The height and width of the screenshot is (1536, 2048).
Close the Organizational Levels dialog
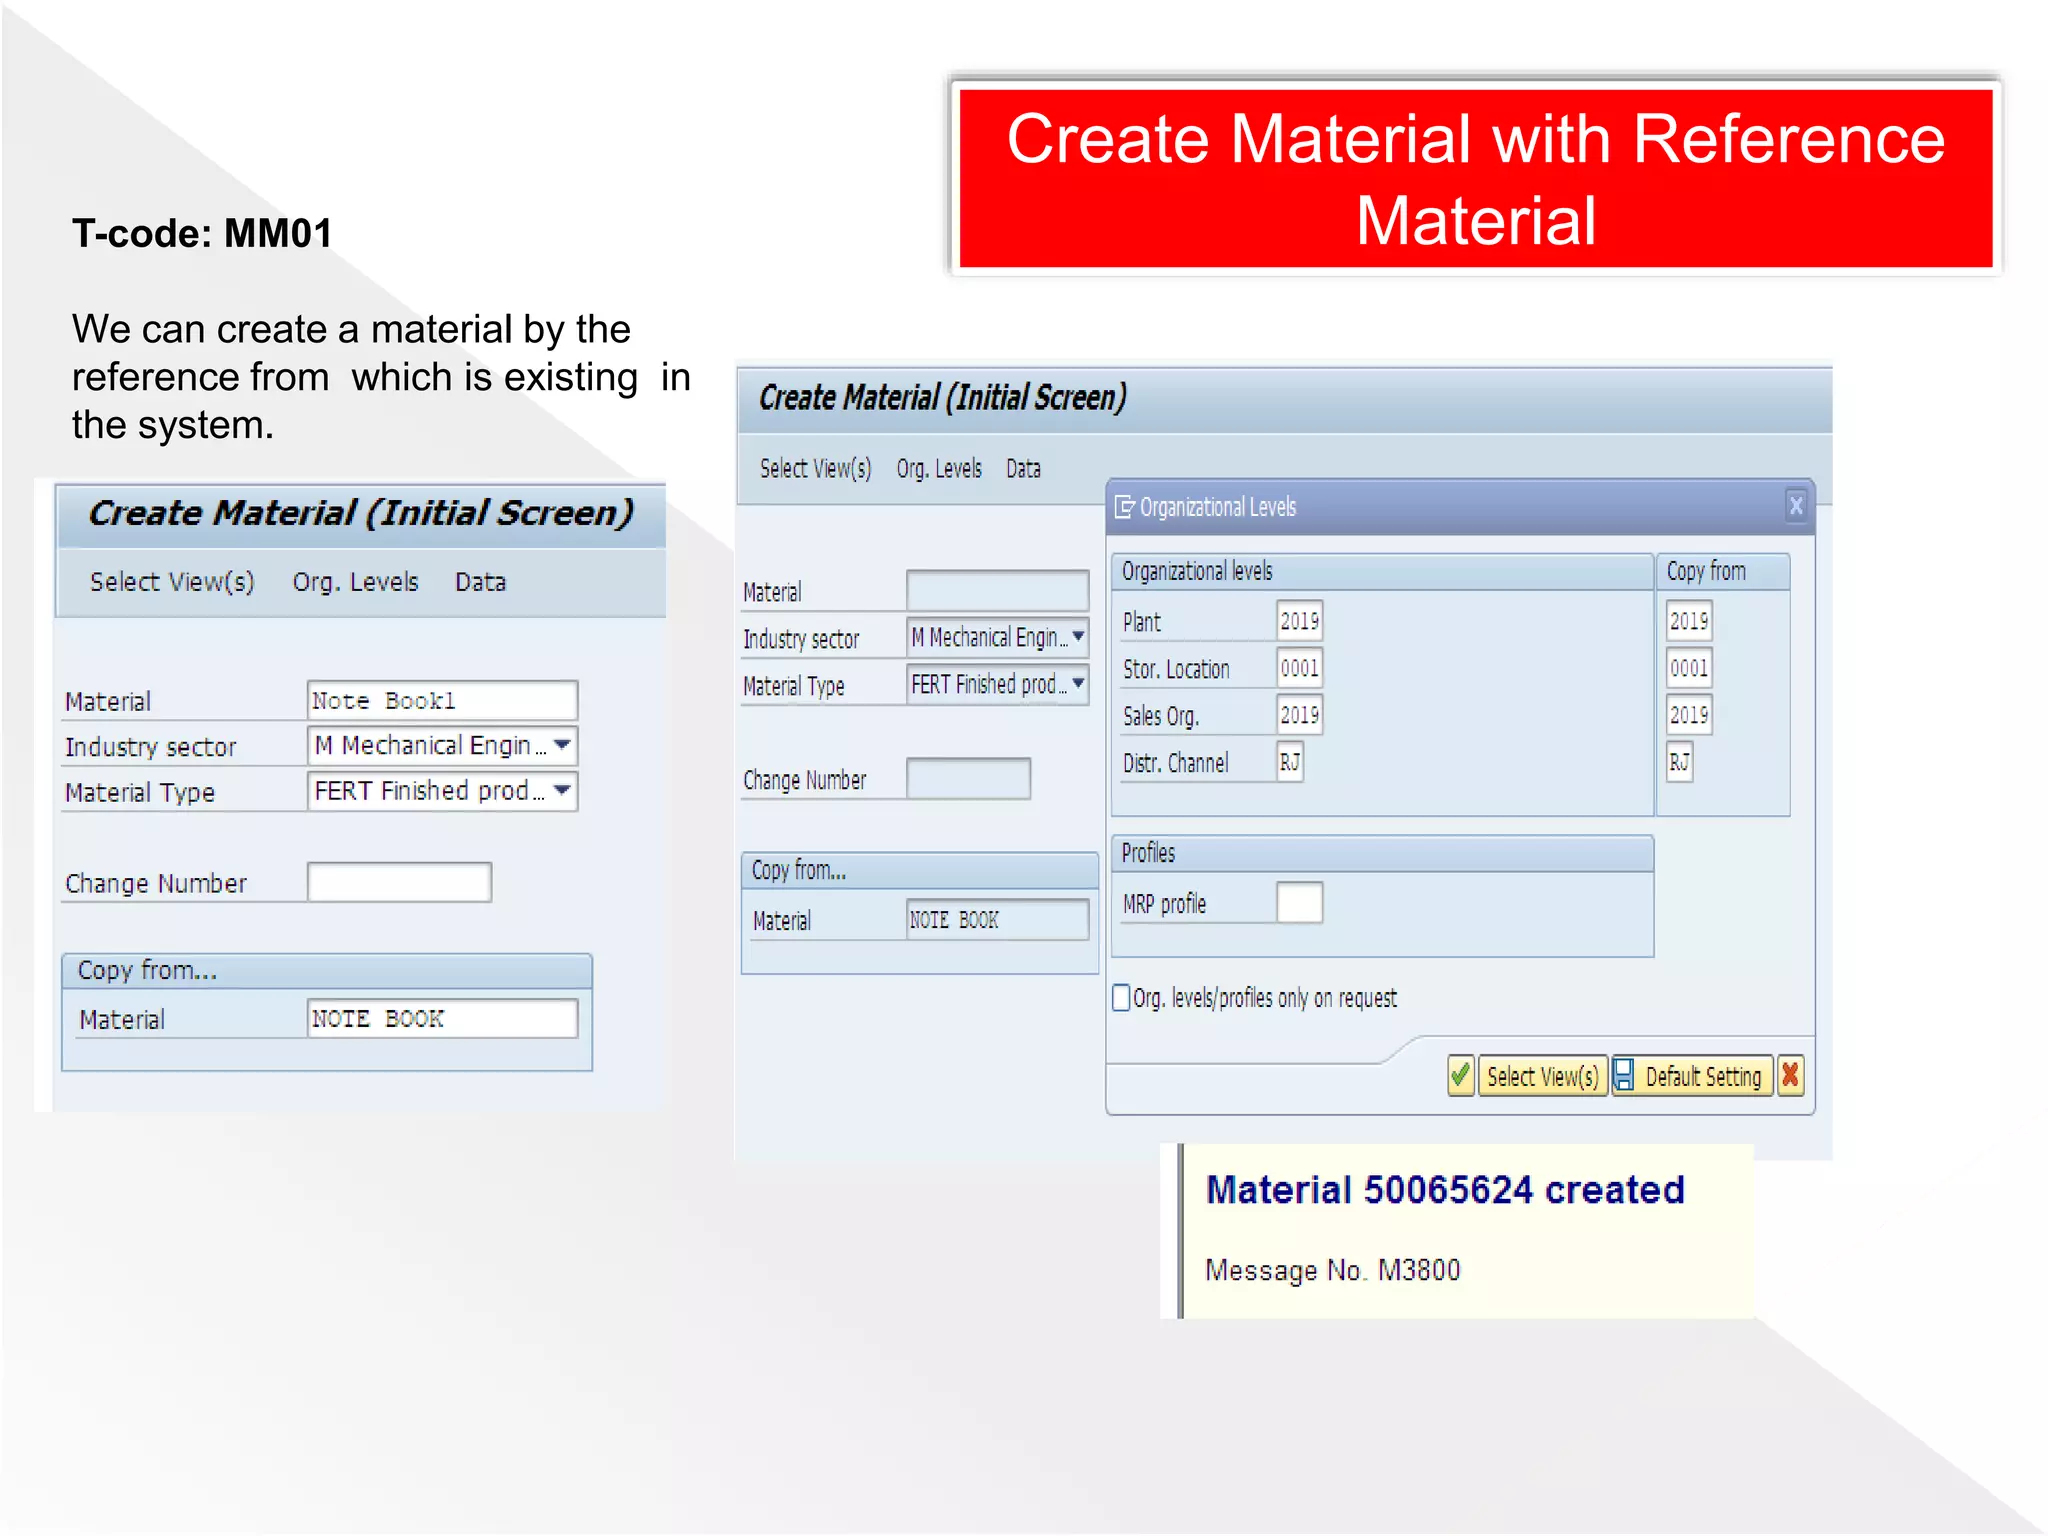(x=1796, y=506)
